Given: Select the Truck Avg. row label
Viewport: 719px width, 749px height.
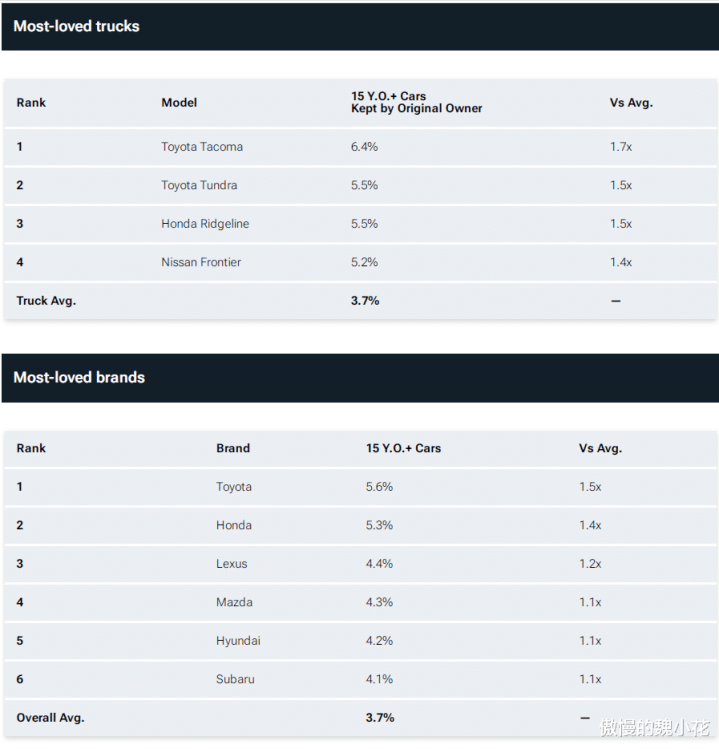Looking at the screenshot, I should (46, 300).
